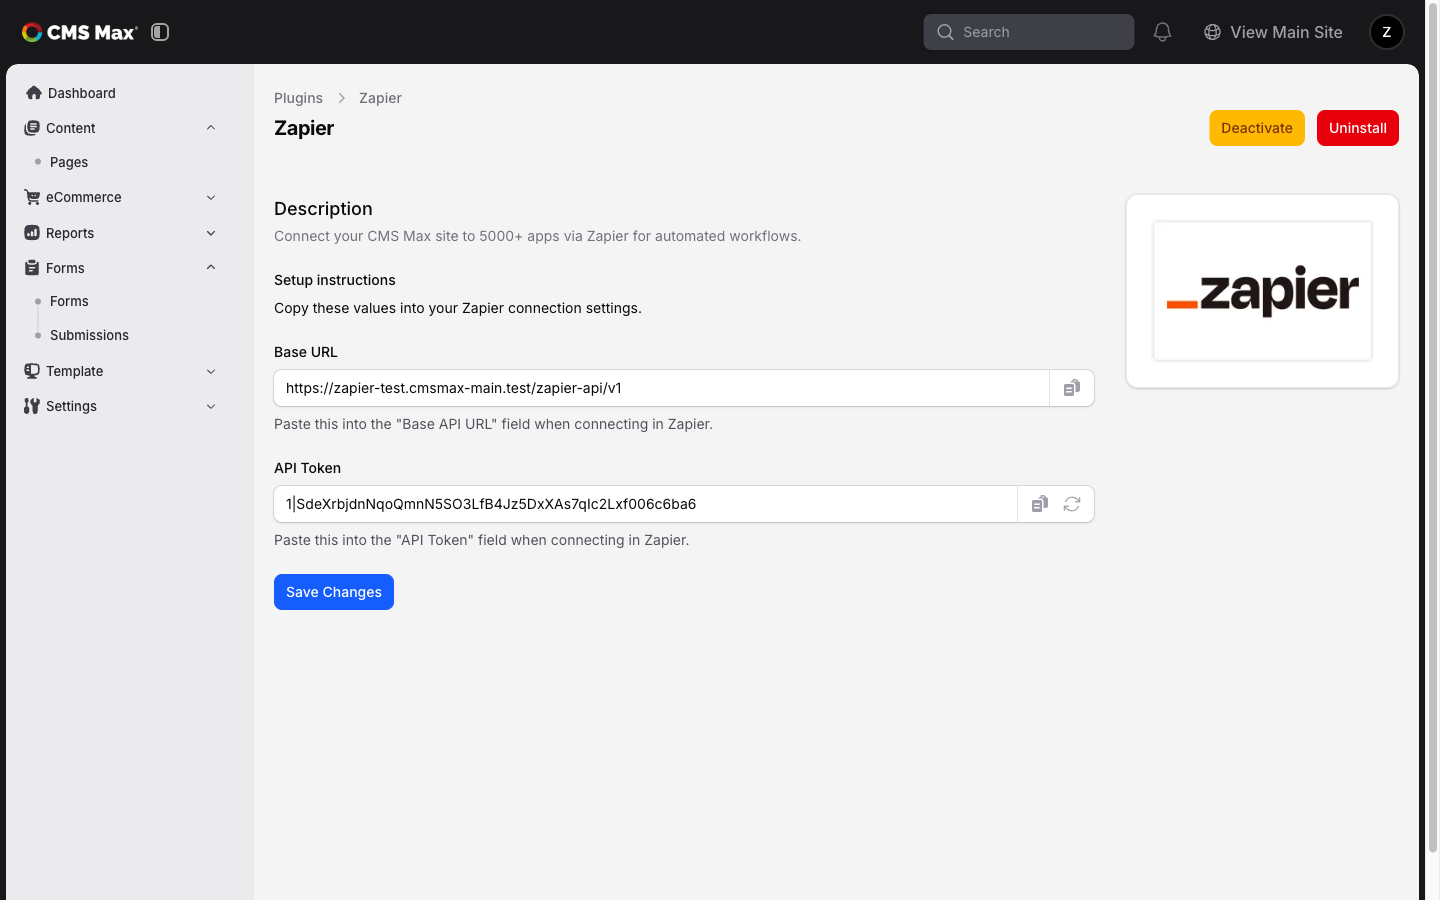Open the user avatar menu Z
This screenshot has width=1440, height=900.
(1386, 32)
